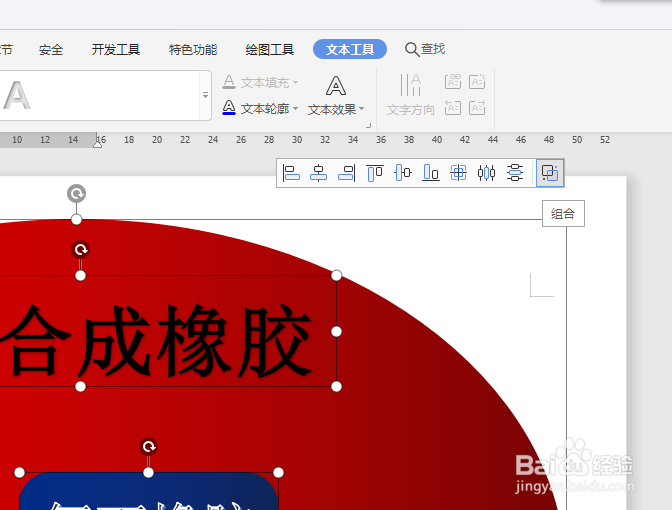
Task: Expand the art text style gallery
Action: pyautogui.click(x=205, y=96)
